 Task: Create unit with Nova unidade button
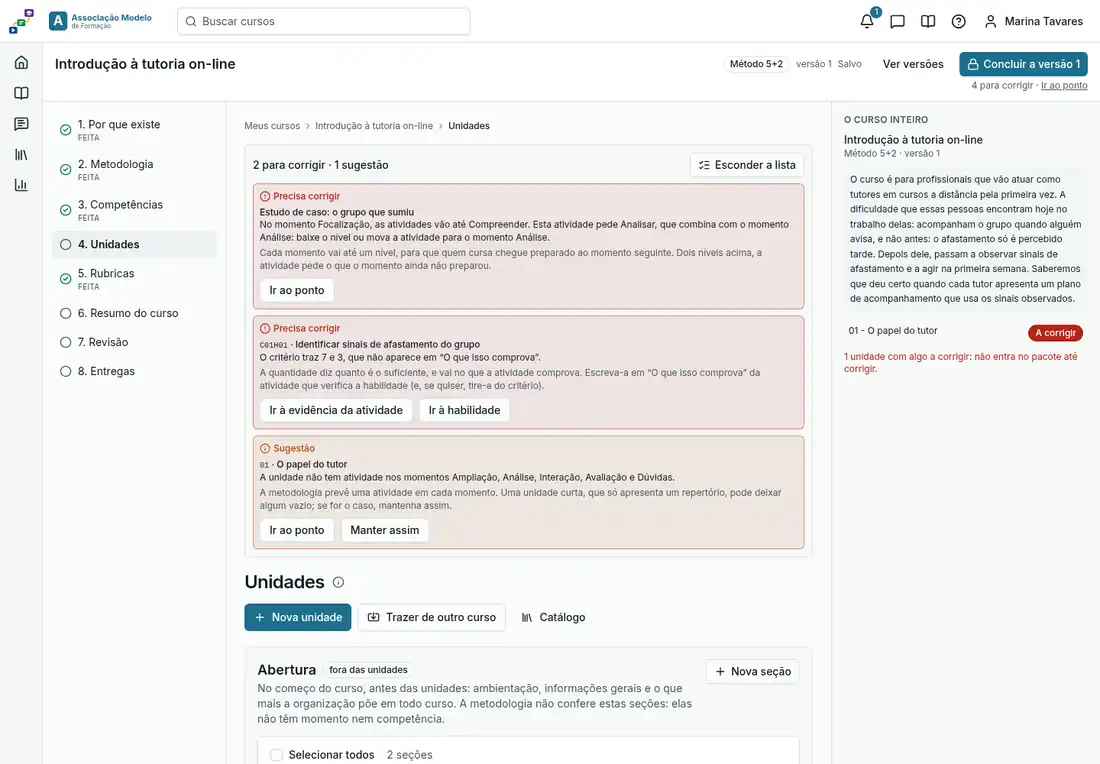(298, 617)
